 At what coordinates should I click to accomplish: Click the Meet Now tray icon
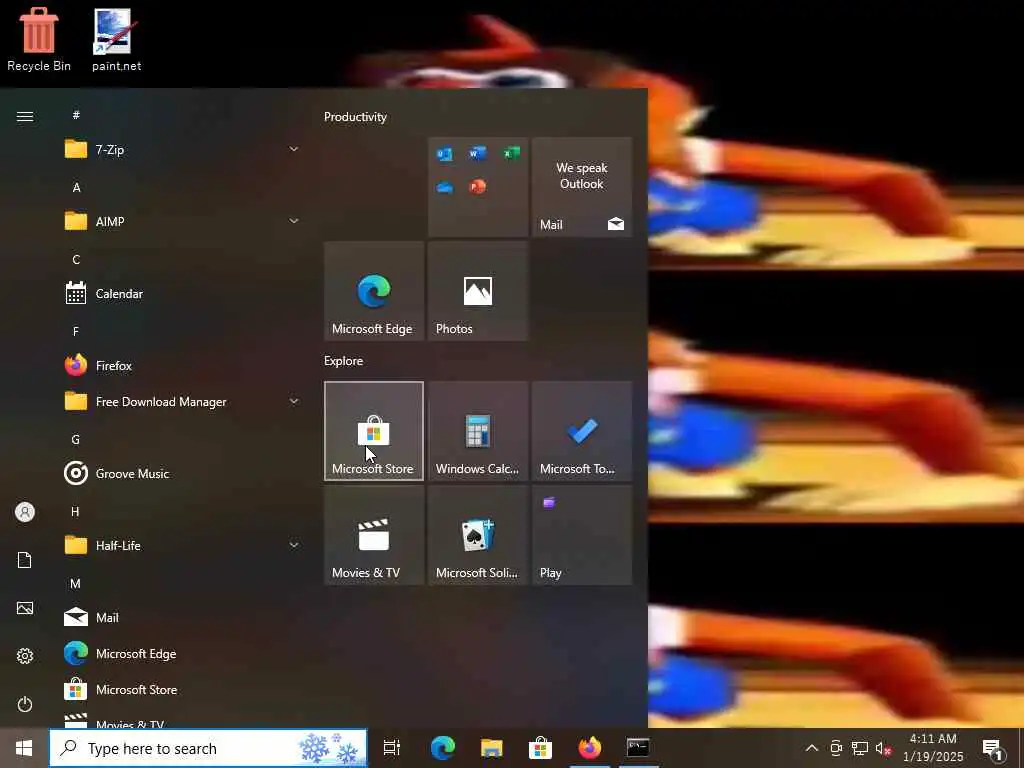click(836, 748)
